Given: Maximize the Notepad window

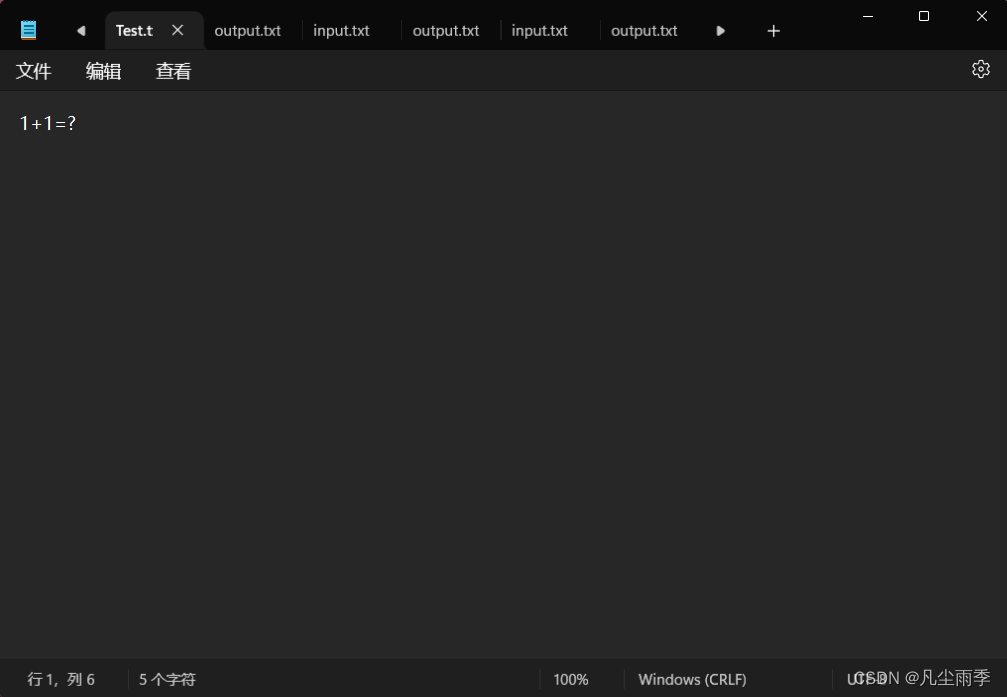Looking at the screenshot, I should (x=924, y=16).
